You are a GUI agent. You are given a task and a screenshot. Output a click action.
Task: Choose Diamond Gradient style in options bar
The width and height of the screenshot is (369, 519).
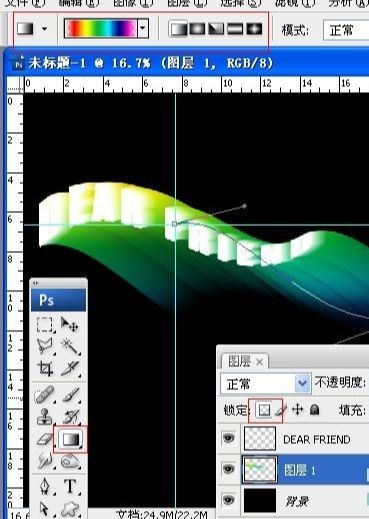254,29
